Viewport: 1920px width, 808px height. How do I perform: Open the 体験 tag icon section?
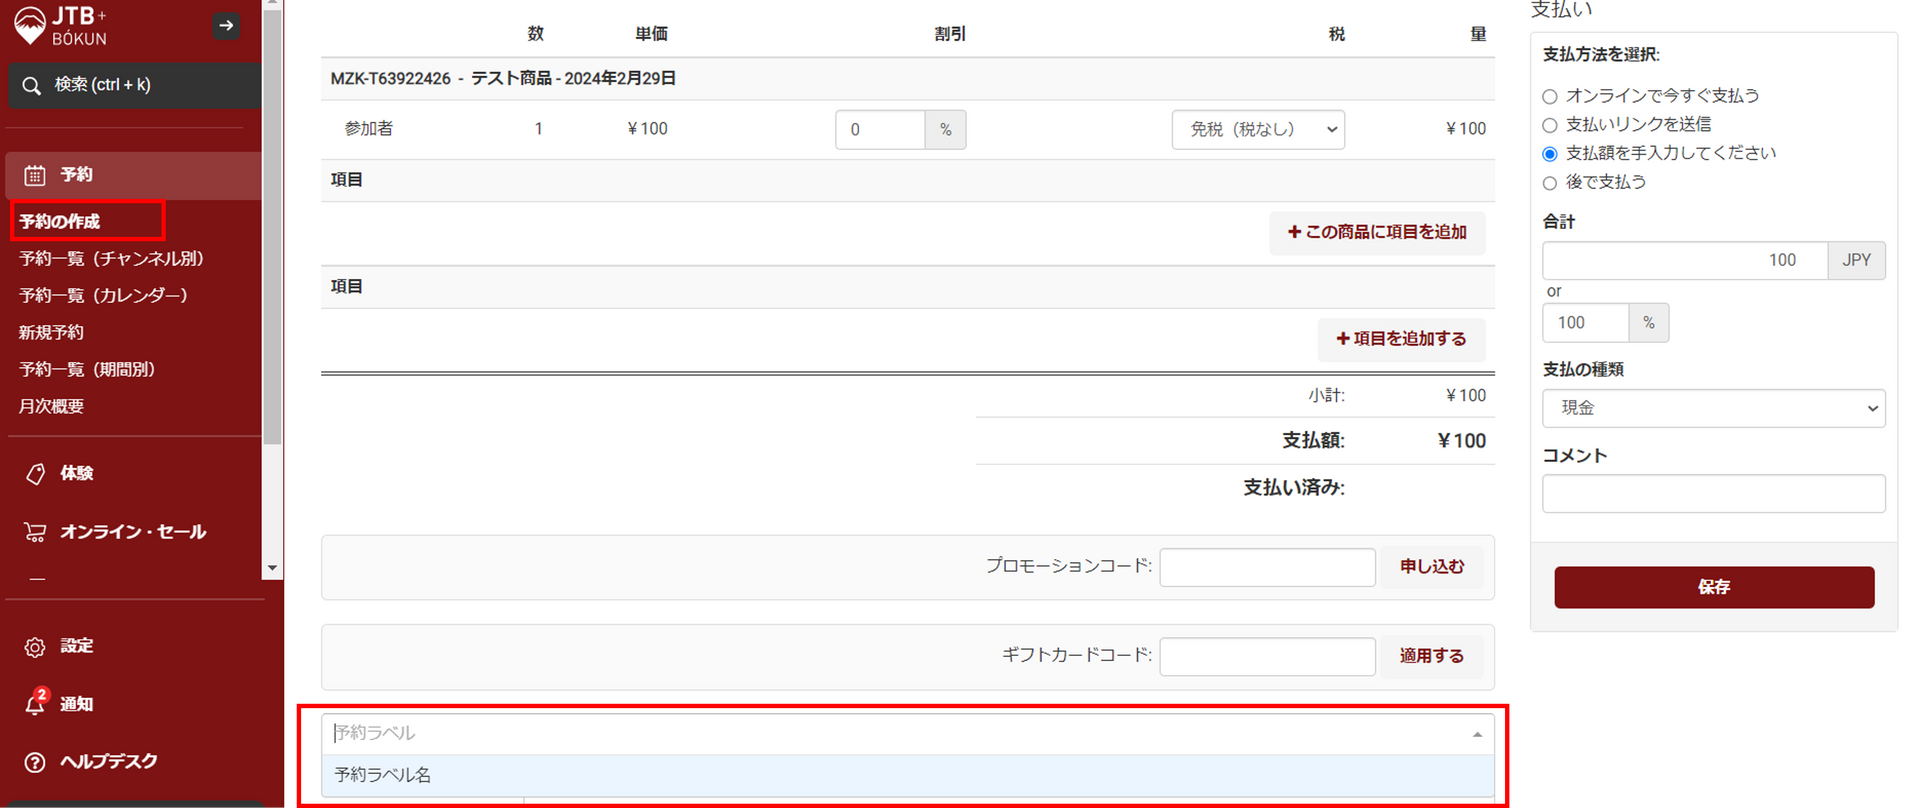35,474
